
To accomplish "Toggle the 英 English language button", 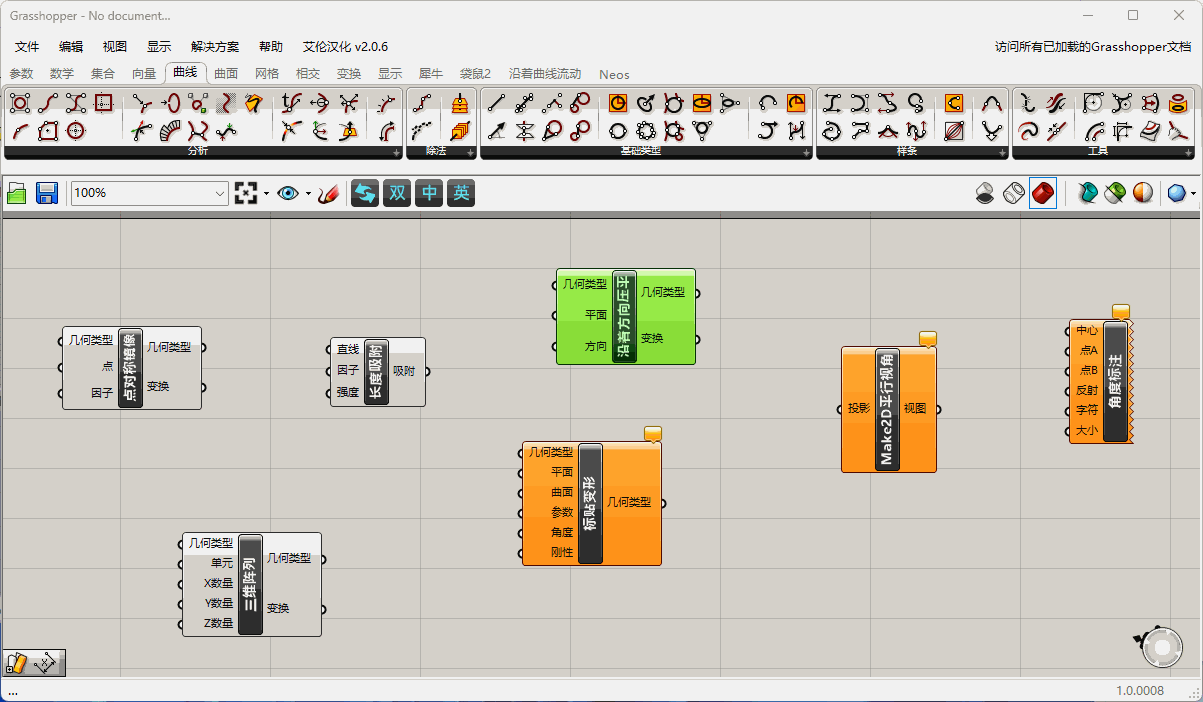I will pos(460,193).
